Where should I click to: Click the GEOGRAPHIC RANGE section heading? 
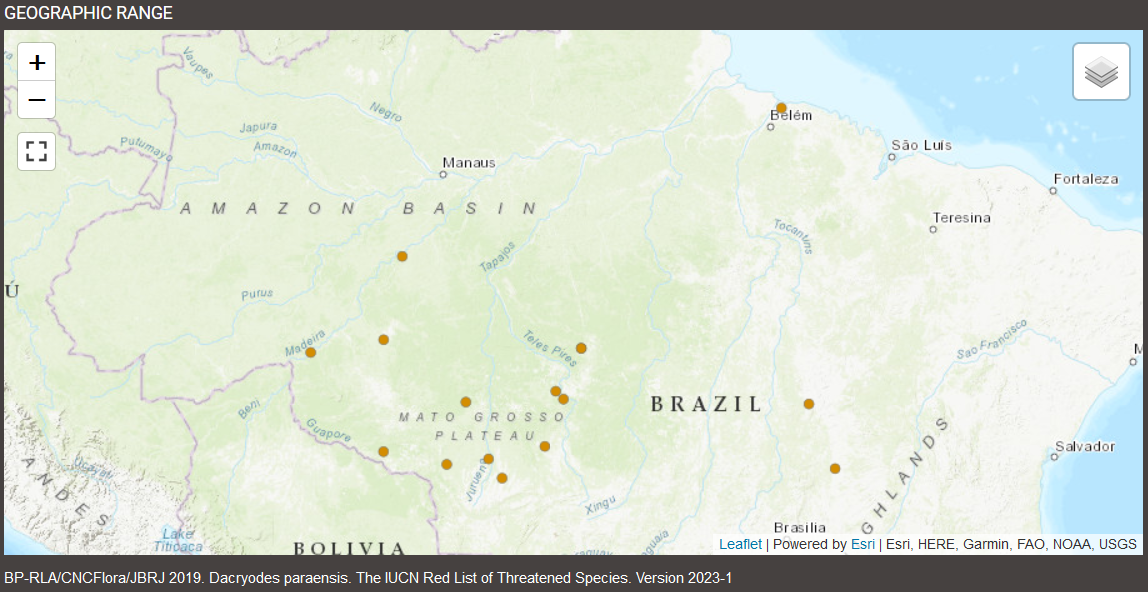point(88,13)
